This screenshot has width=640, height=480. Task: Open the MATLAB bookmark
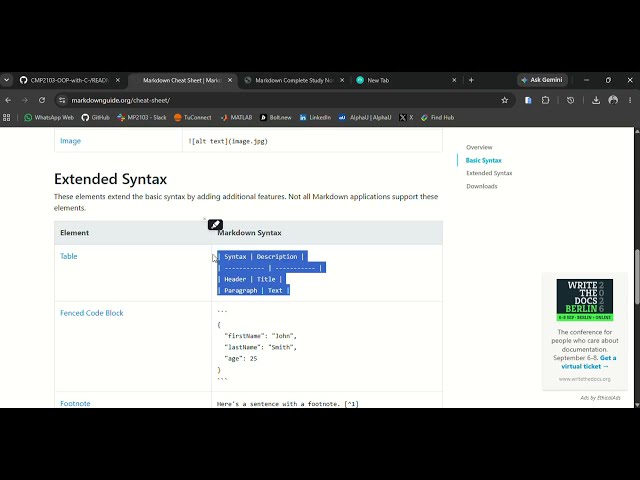236,118
